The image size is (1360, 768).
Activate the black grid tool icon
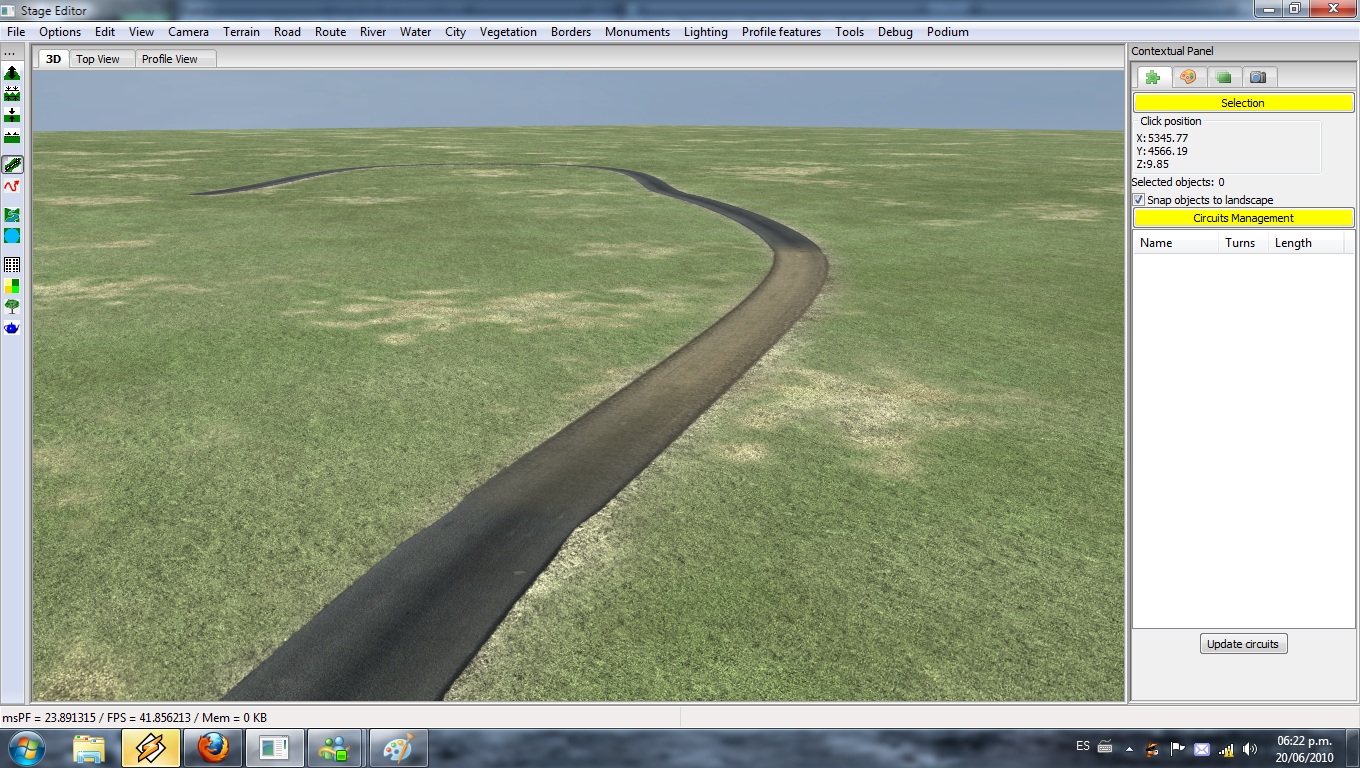(x=12, y=265)
